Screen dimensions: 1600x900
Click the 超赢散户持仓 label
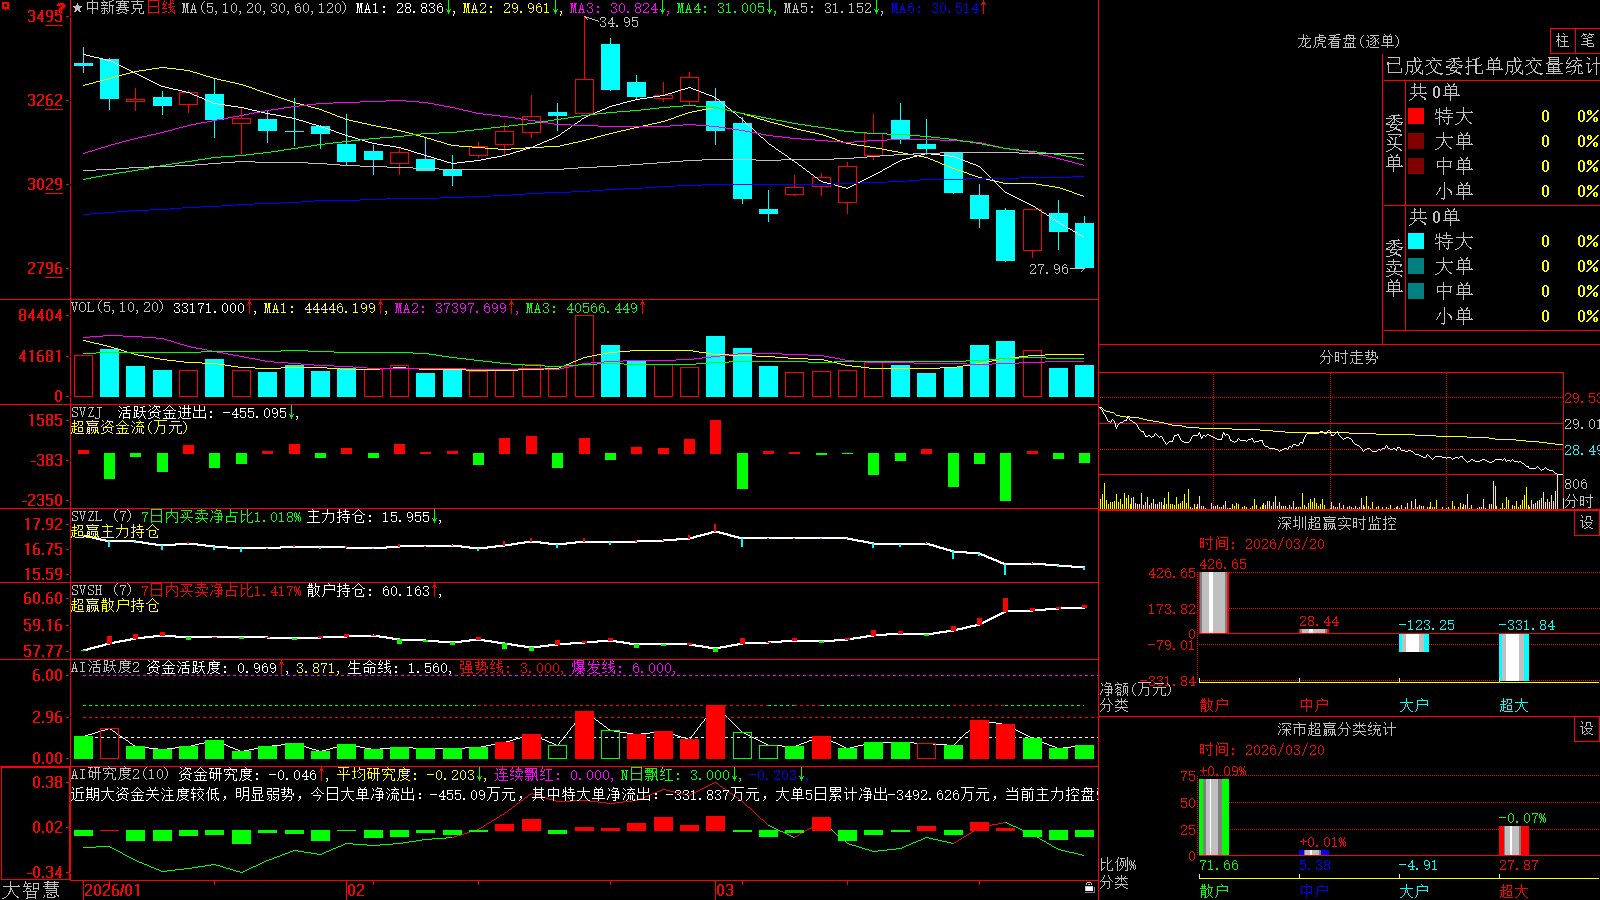(x=115, y=606)
